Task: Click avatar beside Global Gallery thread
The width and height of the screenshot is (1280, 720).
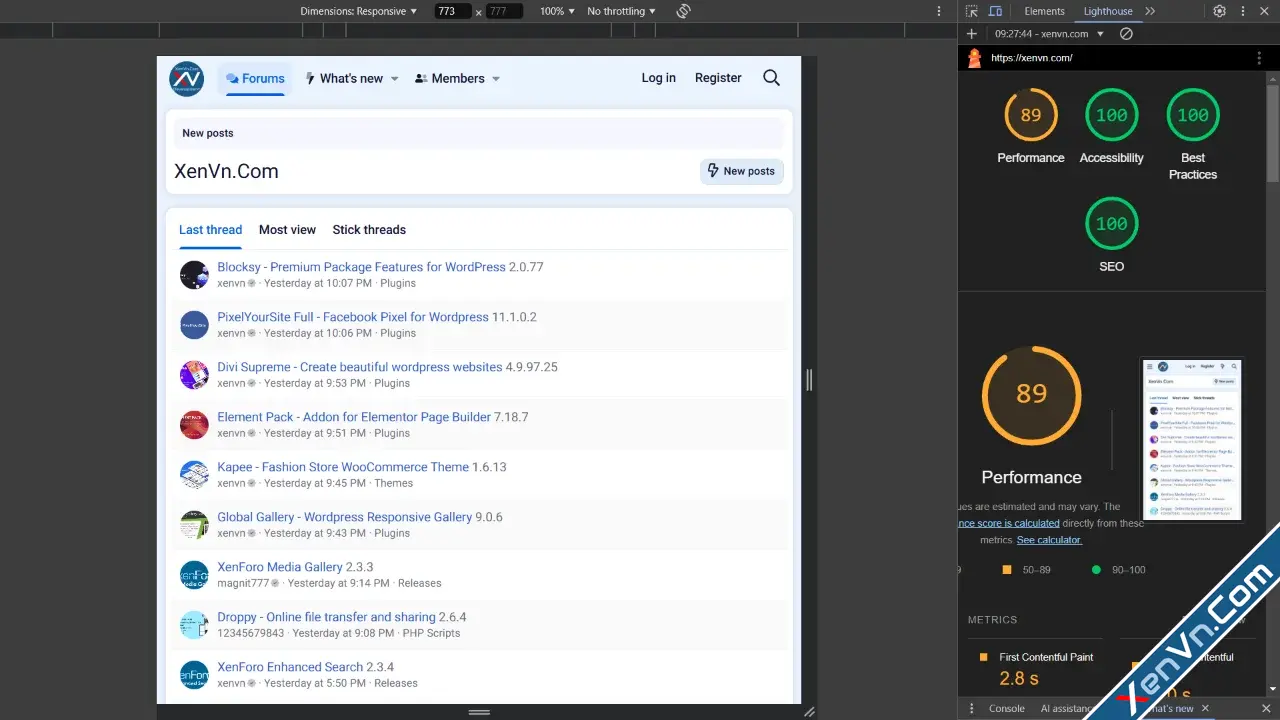Action: point(194,525)
